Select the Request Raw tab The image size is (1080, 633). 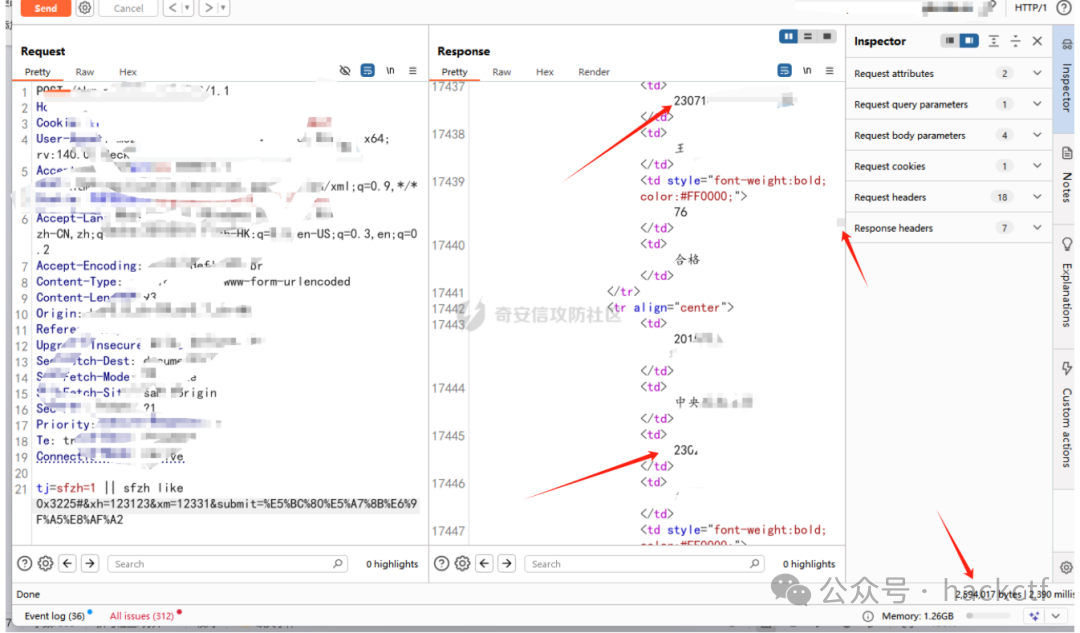[x=85, y=72]
